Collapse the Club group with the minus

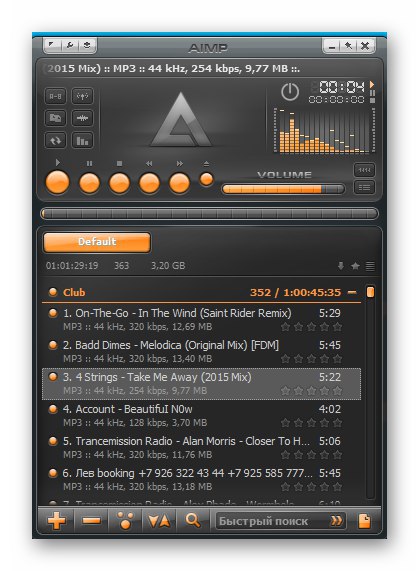pyautogui.click(x=352, y=292)
